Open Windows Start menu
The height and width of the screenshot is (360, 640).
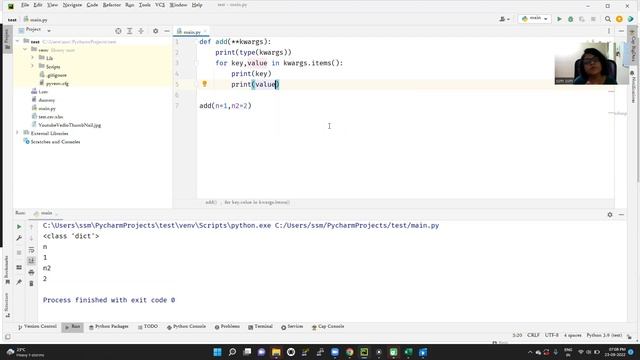pyautogui.click(x=217, y=352)
